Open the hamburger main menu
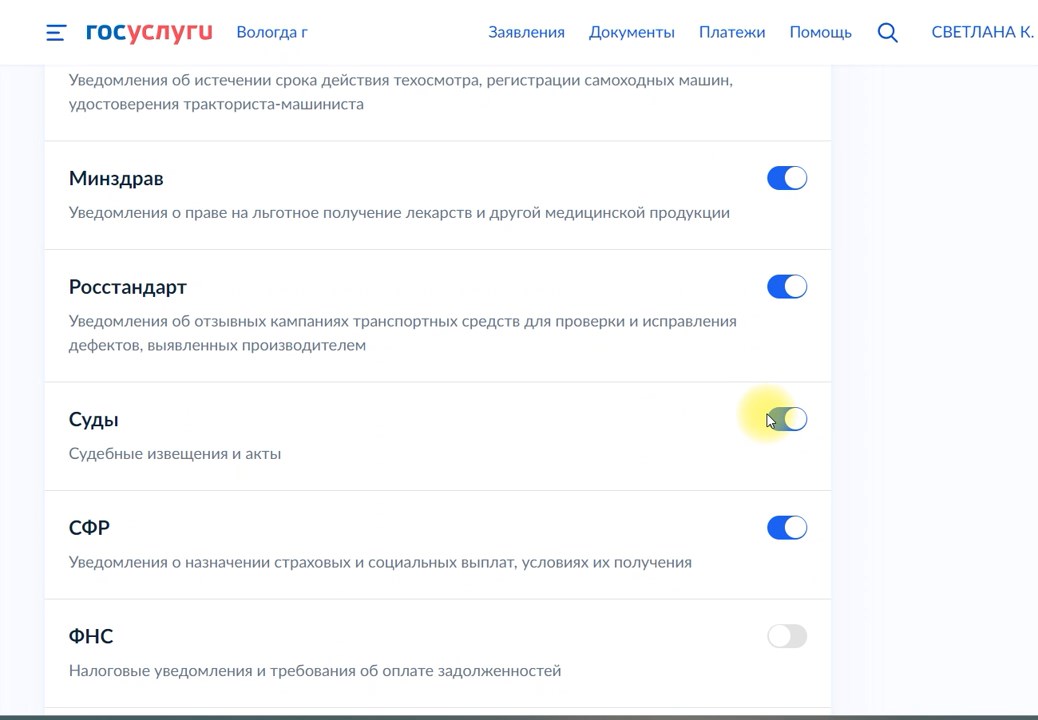This screenshot has height=720, width=1038. click(56, 33)
